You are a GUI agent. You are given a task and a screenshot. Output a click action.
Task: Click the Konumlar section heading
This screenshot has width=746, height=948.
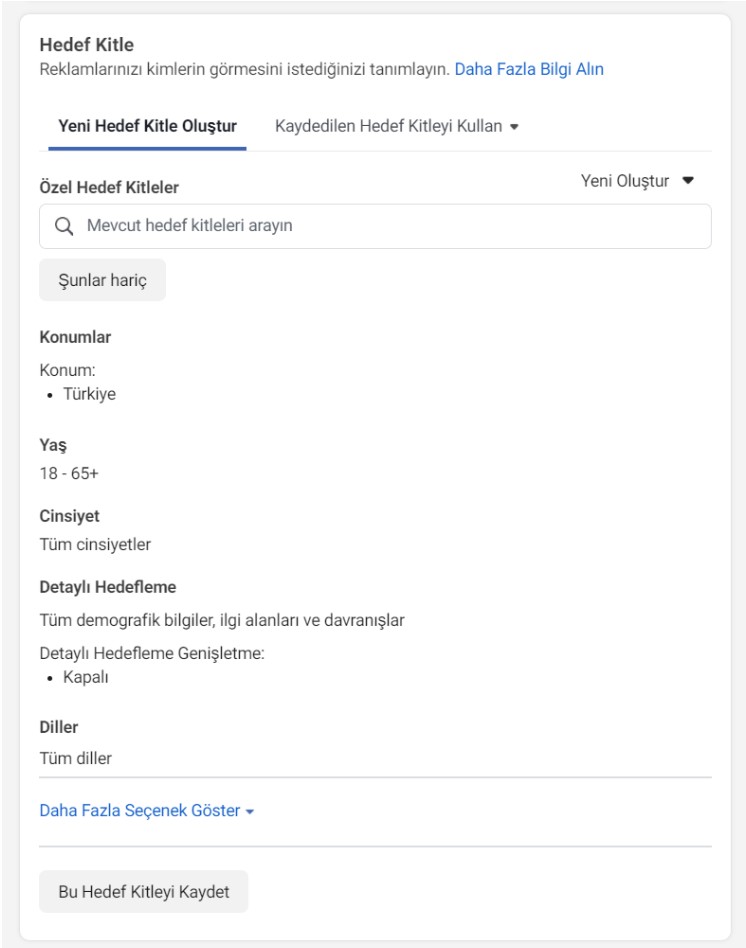tap(76, 337)
